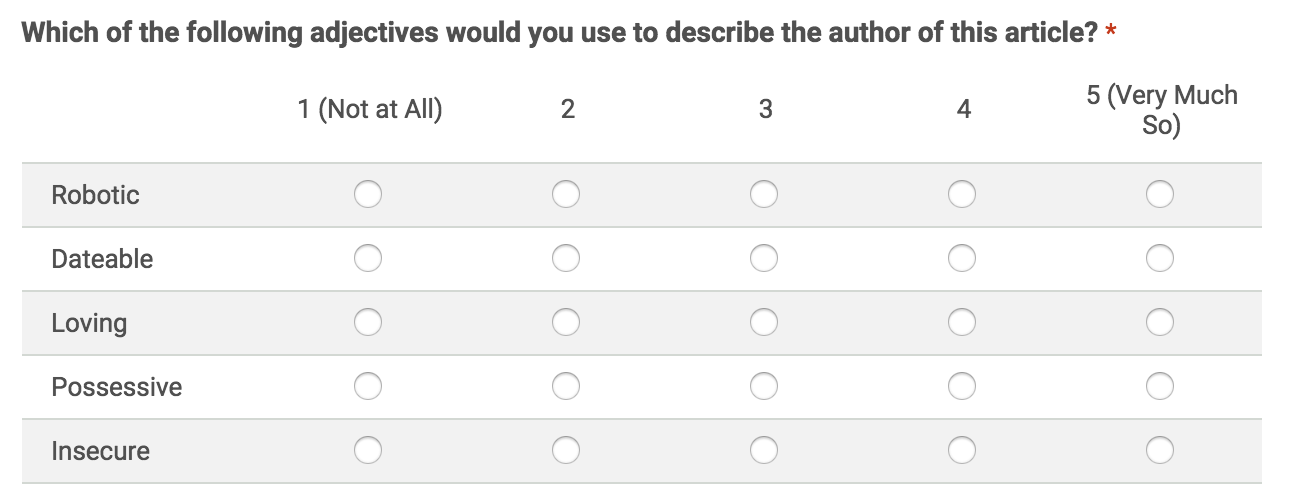Image resolution: width=1298 pixels, height=500 pixels.
Task: Rate Loving as 5 (Very Much So)
Action: pos(1160,322)
